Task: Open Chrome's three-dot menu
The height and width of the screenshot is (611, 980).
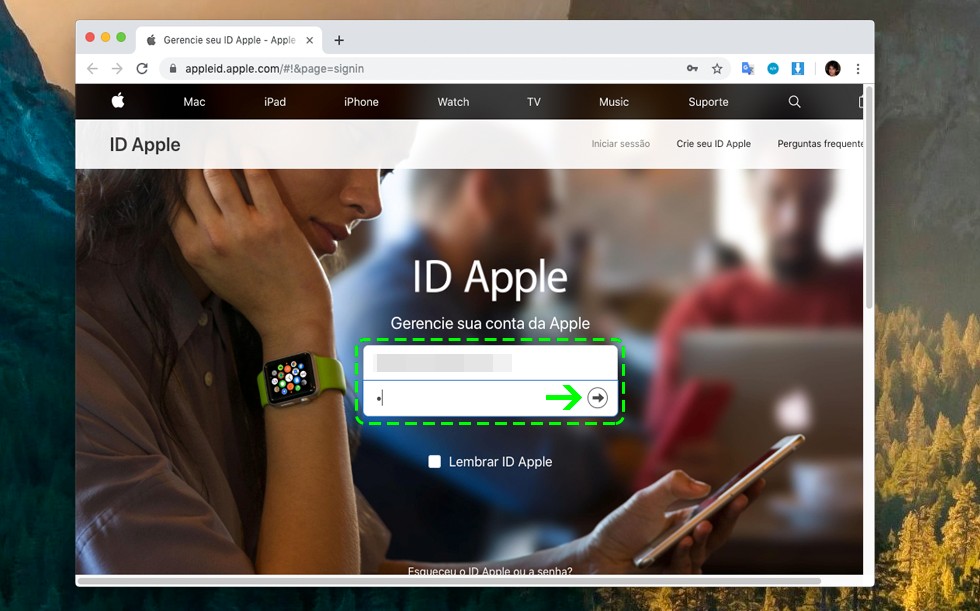Action: click(857, 69)
